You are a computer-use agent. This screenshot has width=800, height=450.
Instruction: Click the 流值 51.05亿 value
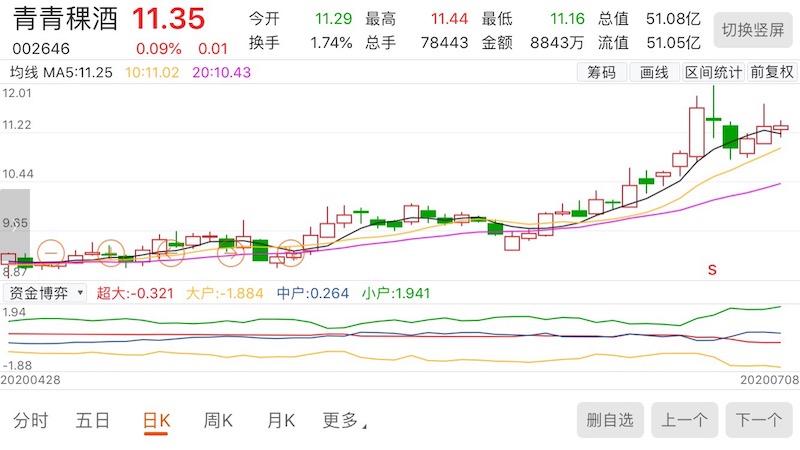[673, 43]
